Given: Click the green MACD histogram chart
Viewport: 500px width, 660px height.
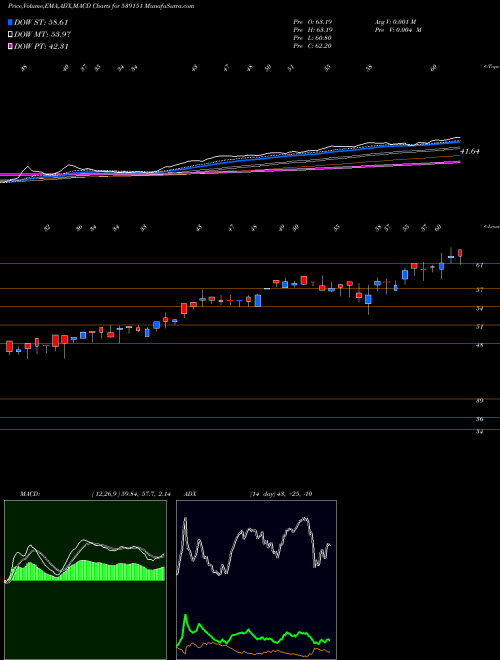Looking at the screenshot, I should tap(85, 580).
